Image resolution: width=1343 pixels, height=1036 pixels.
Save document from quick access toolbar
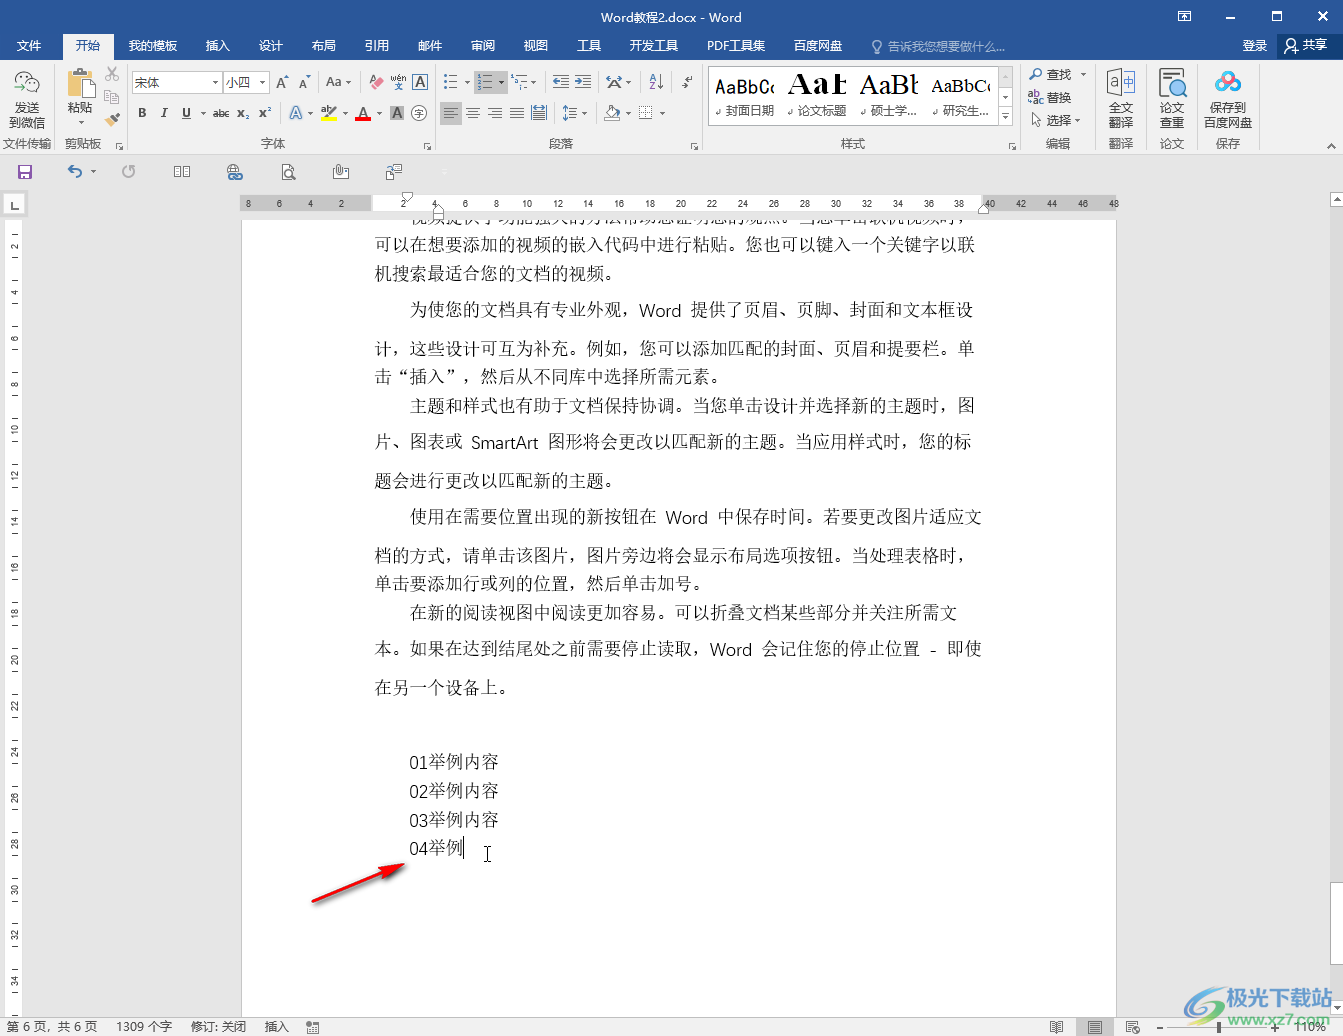point(25,172)
